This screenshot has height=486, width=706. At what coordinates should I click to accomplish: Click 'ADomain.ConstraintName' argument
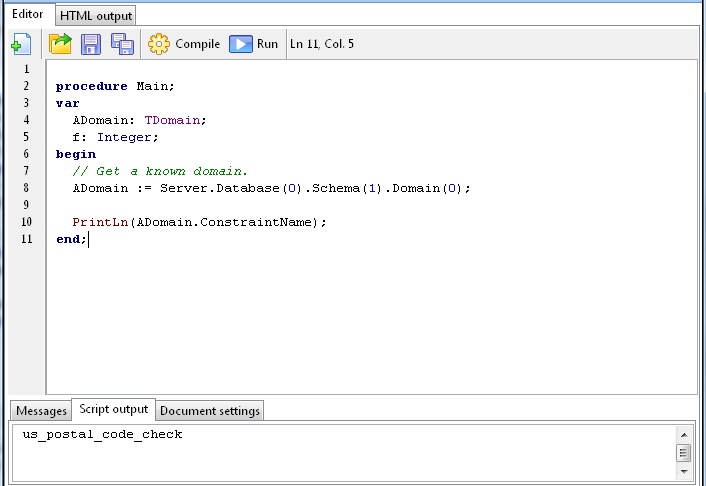[x=224, y=222]
